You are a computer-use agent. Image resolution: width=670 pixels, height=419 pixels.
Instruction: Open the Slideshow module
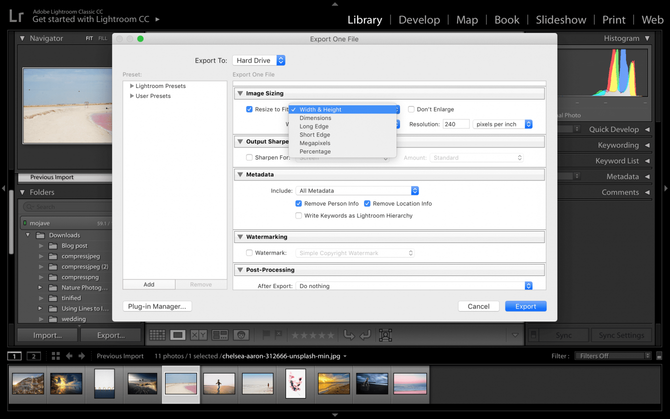pyautogui.click(x=561, y=20)
